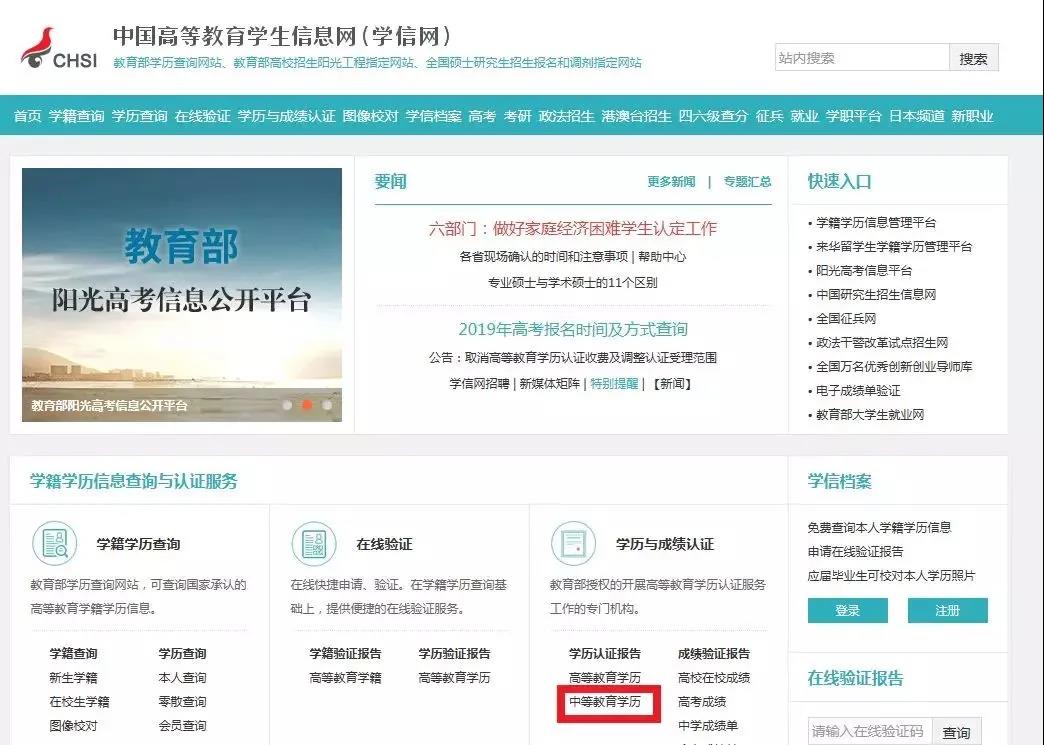This screenshot has height=745, width=1044.
Task: Click the 教育部阳光高考信息公开平台 banner image
Action: point(182,294)
